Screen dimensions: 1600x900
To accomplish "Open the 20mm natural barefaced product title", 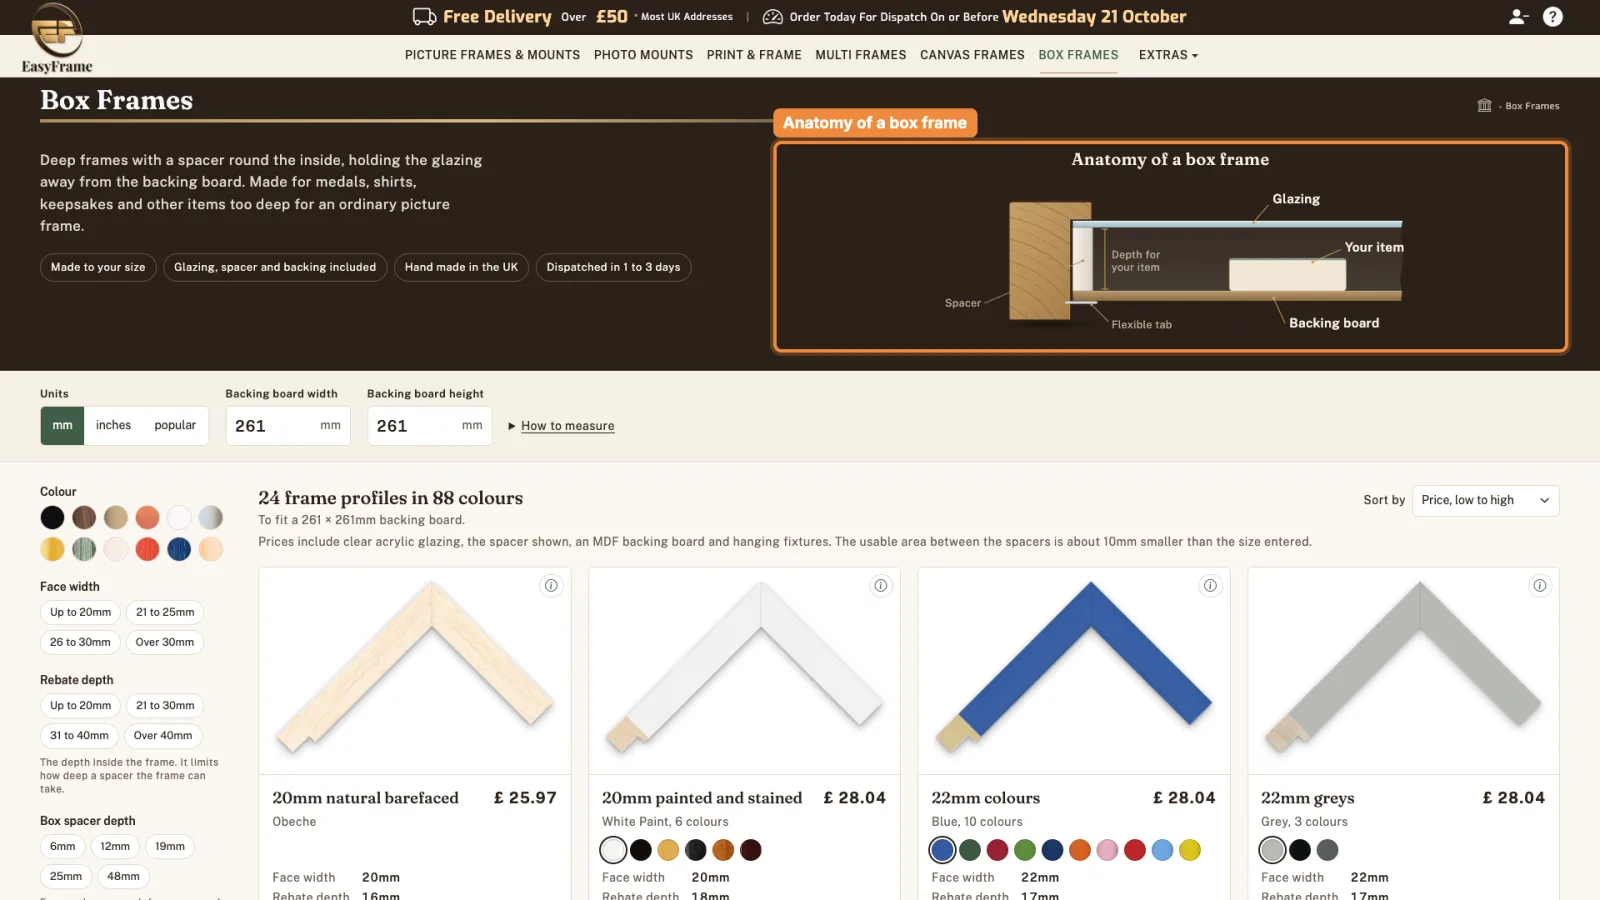I will 365,798.
